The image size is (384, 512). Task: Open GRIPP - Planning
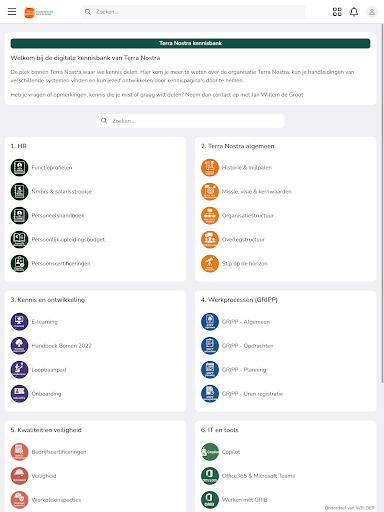pyautogui.click(x=244, y=370)
